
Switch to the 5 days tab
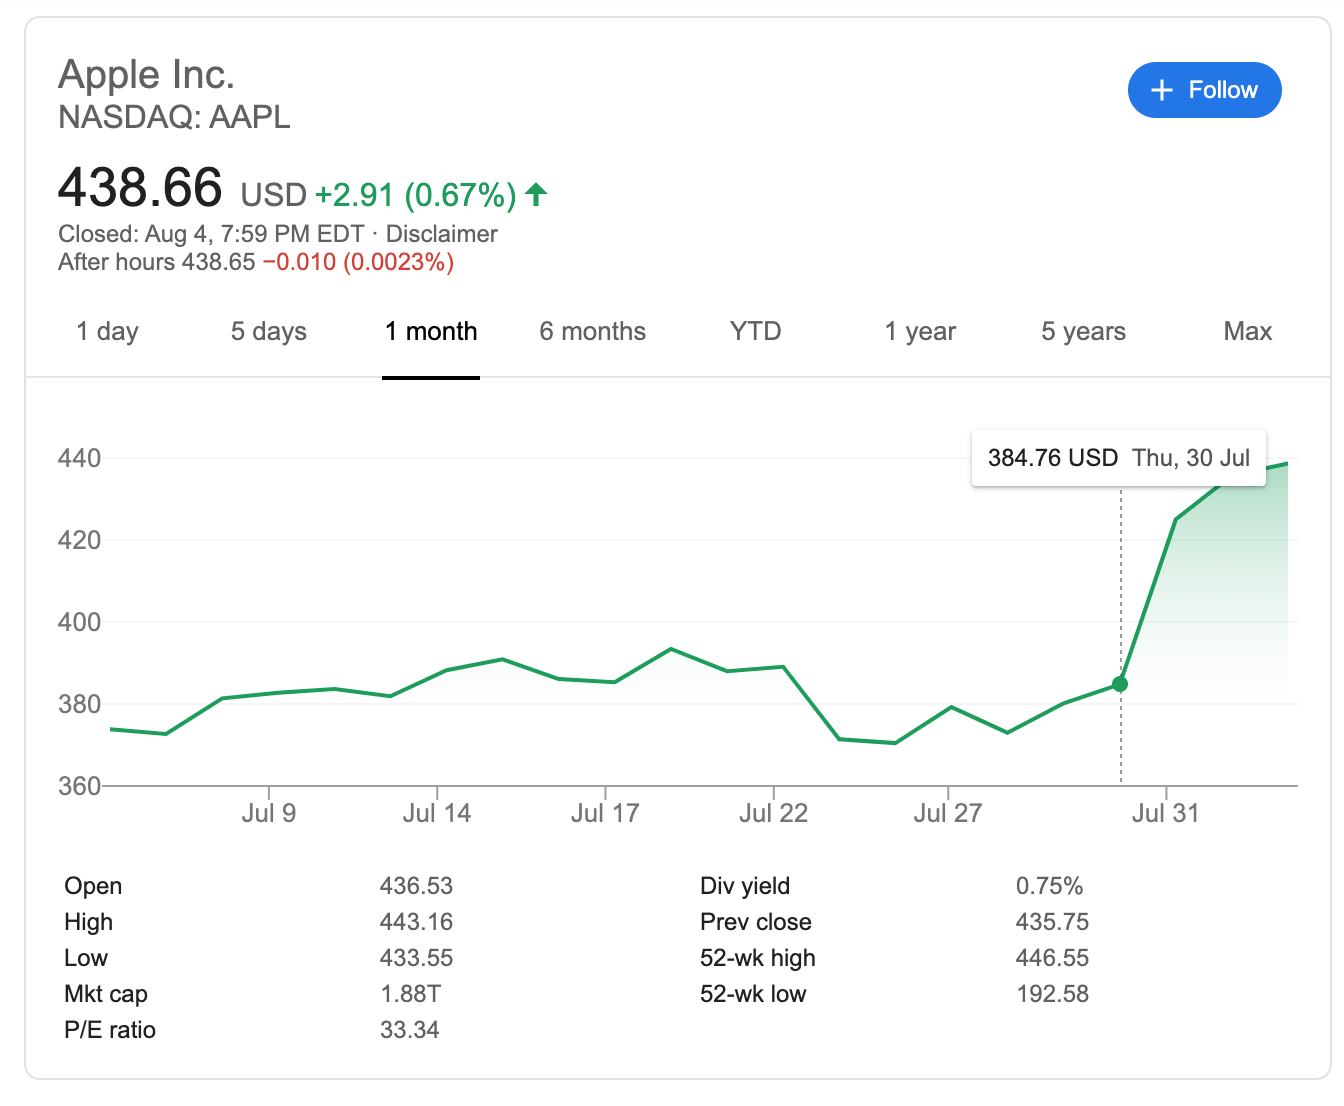[x=268, y=332]
